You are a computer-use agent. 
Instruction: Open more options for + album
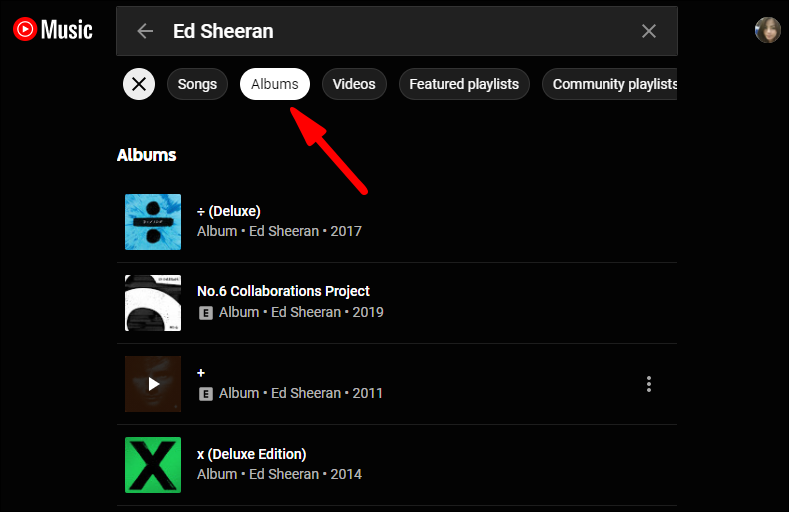click(649, 384)
